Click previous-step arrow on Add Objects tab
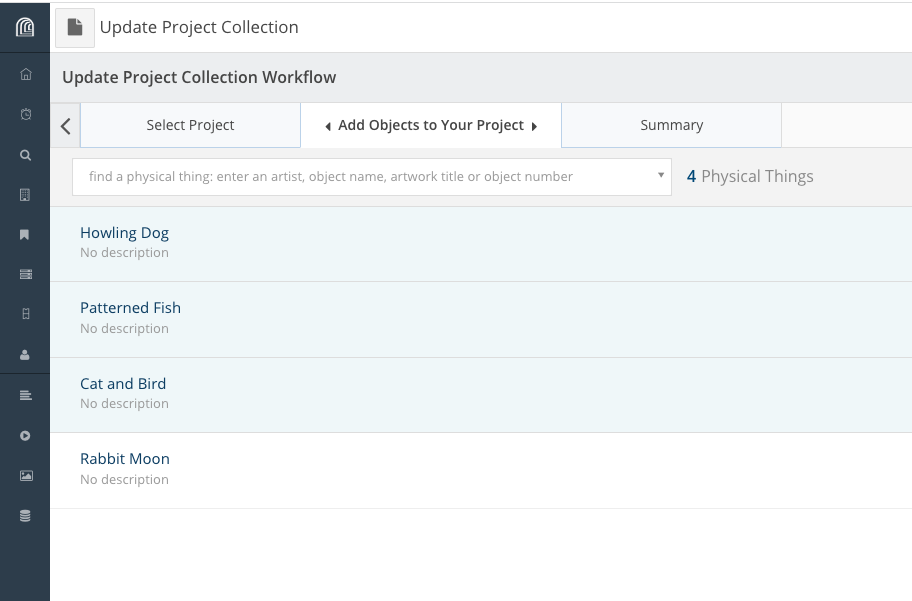The height and width of the screenshot is (601, 912). pos(328,126)
